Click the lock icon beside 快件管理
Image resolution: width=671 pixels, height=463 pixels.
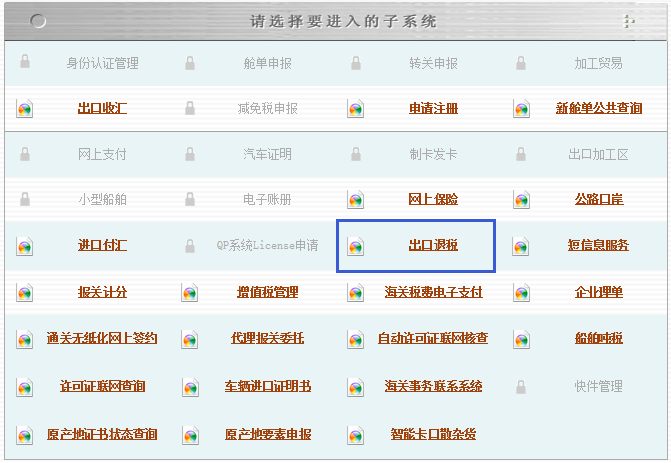click(x=521, y=387)
